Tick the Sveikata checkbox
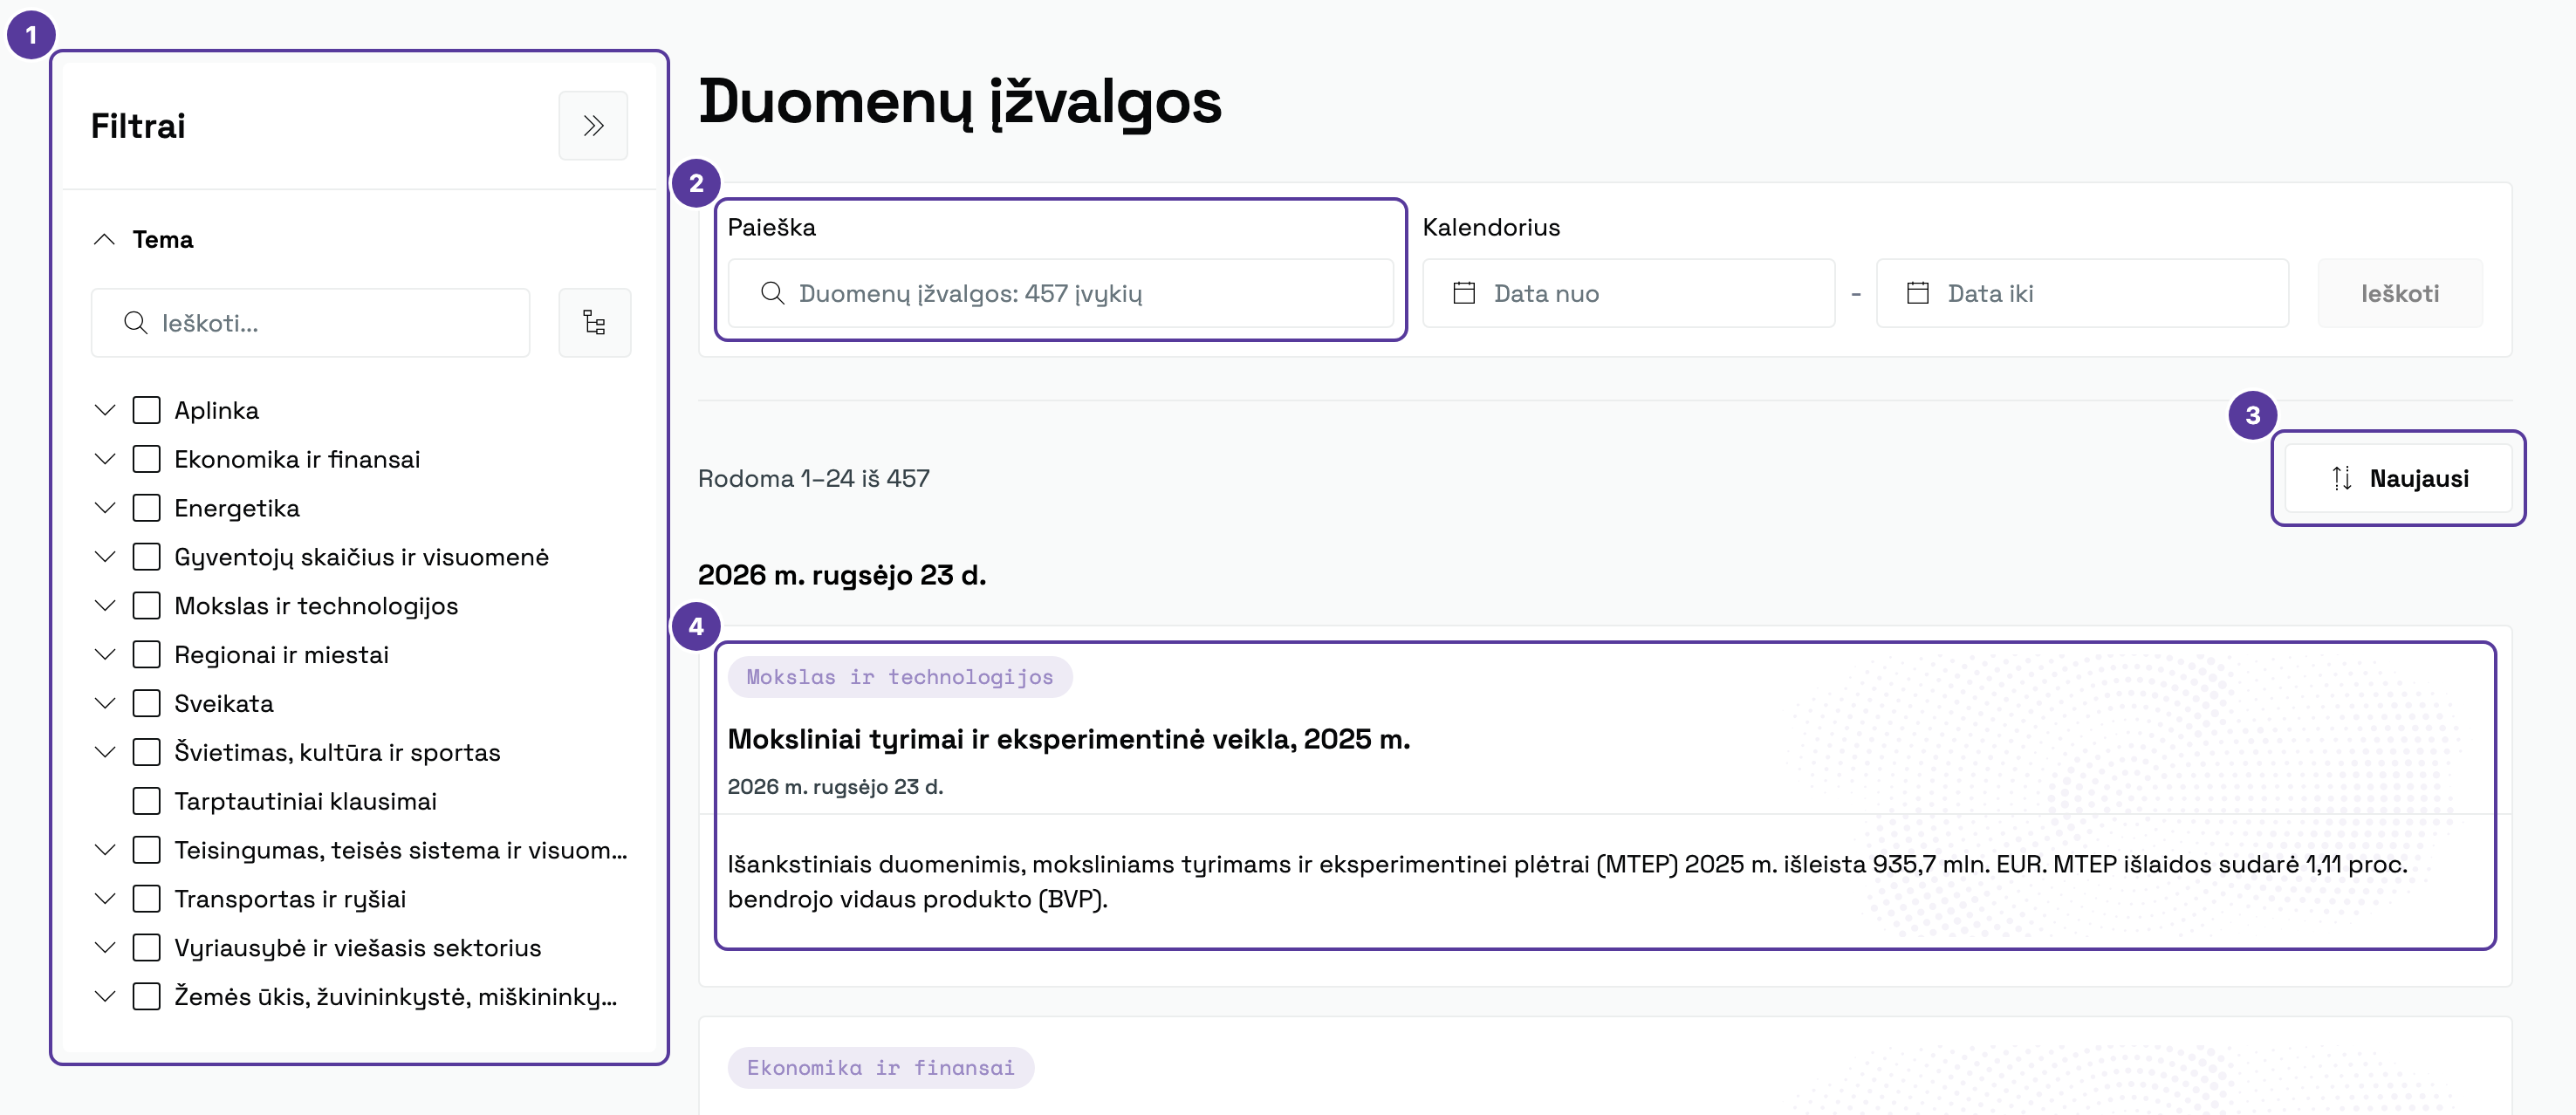Viewport: 2576px width, 1115px height. click(147, 704)
